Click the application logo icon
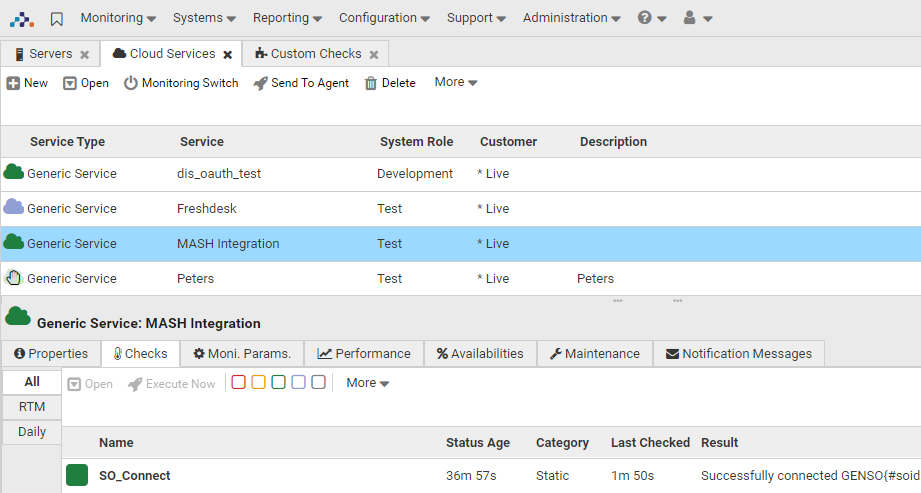 (x=22, y=18)
